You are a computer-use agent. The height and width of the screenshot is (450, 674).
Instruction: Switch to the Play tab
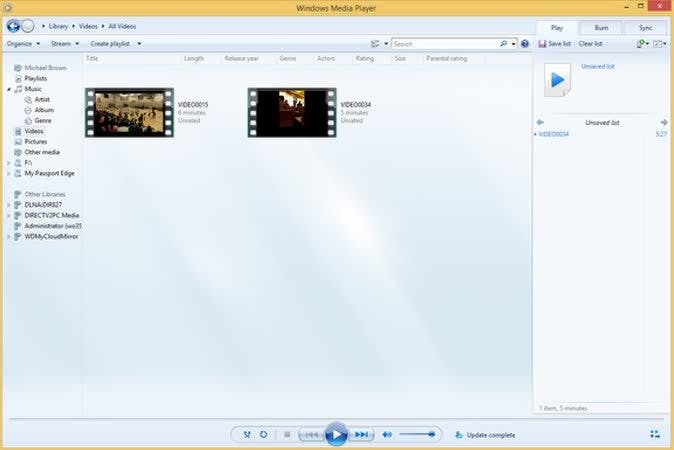point(557,28)
